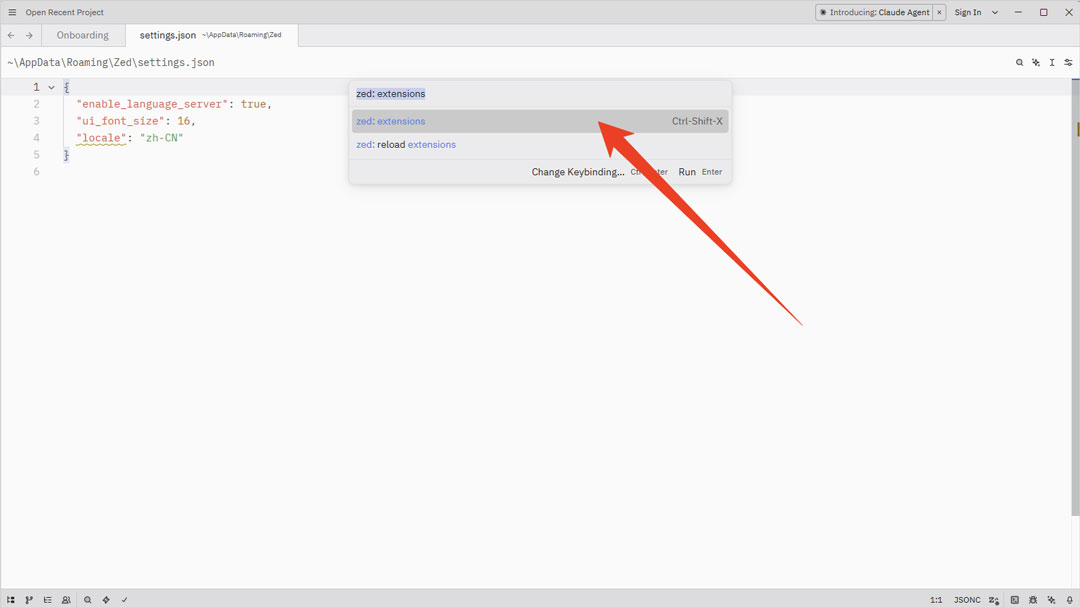Viewport: 1080px width, 608px height.
Task: Click the "zh-CN" value
Action: [162, 138]
